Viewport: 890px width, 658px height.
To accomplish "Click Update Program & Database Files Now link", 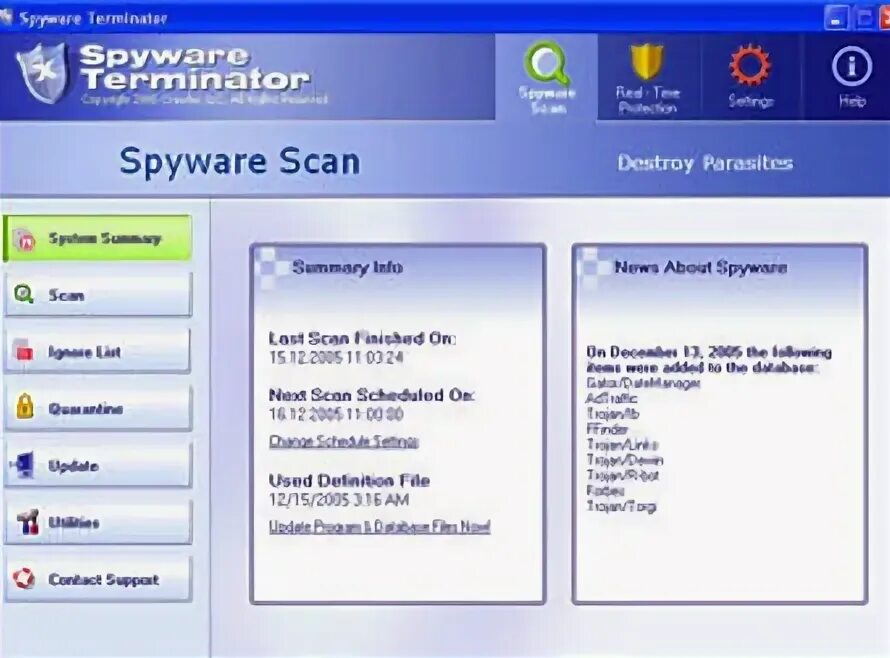I will click(x=379, y=527).
